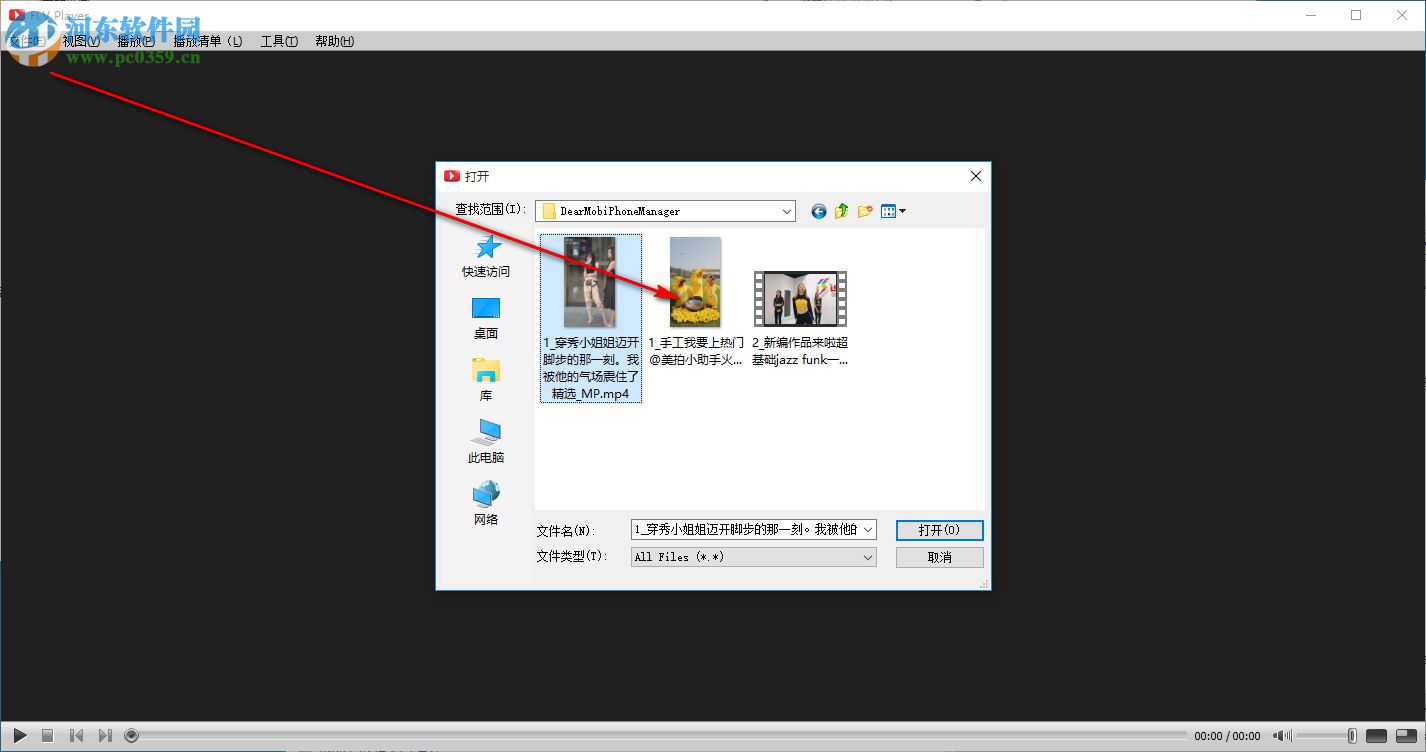Click the 取消 cancel button
Viewport: 1426px width, 752px height.
tap(939, 557)
